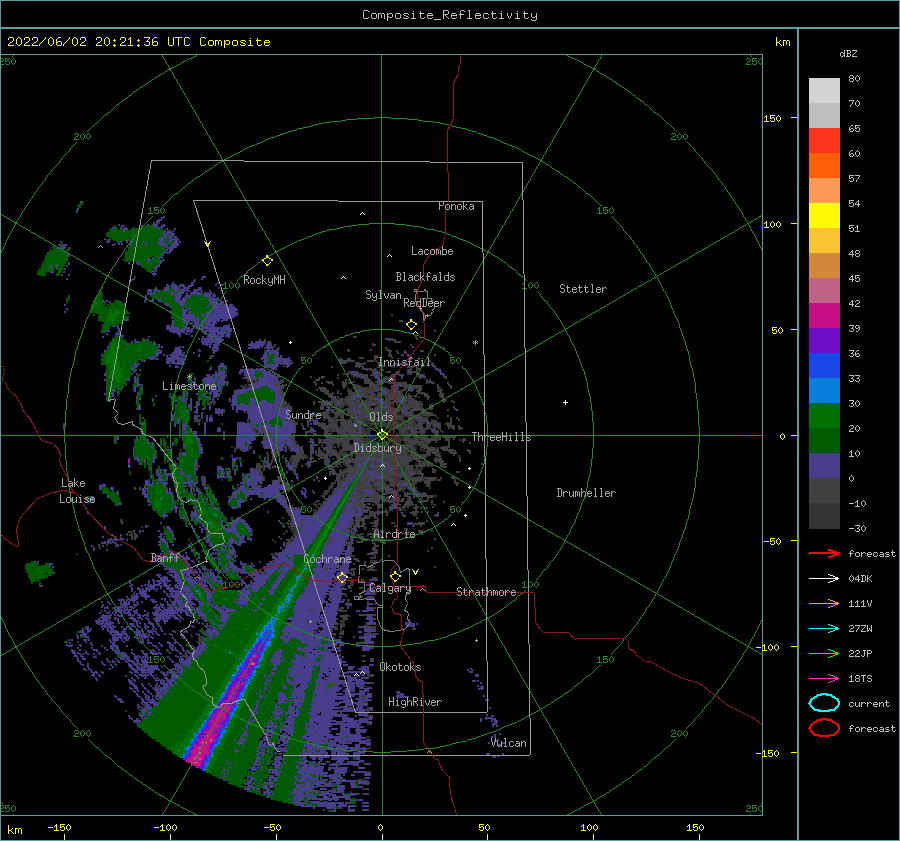This screenshot has height=841, width=900.
Task: Click the Blackfalds city label
Action: [x=425, y=277]
